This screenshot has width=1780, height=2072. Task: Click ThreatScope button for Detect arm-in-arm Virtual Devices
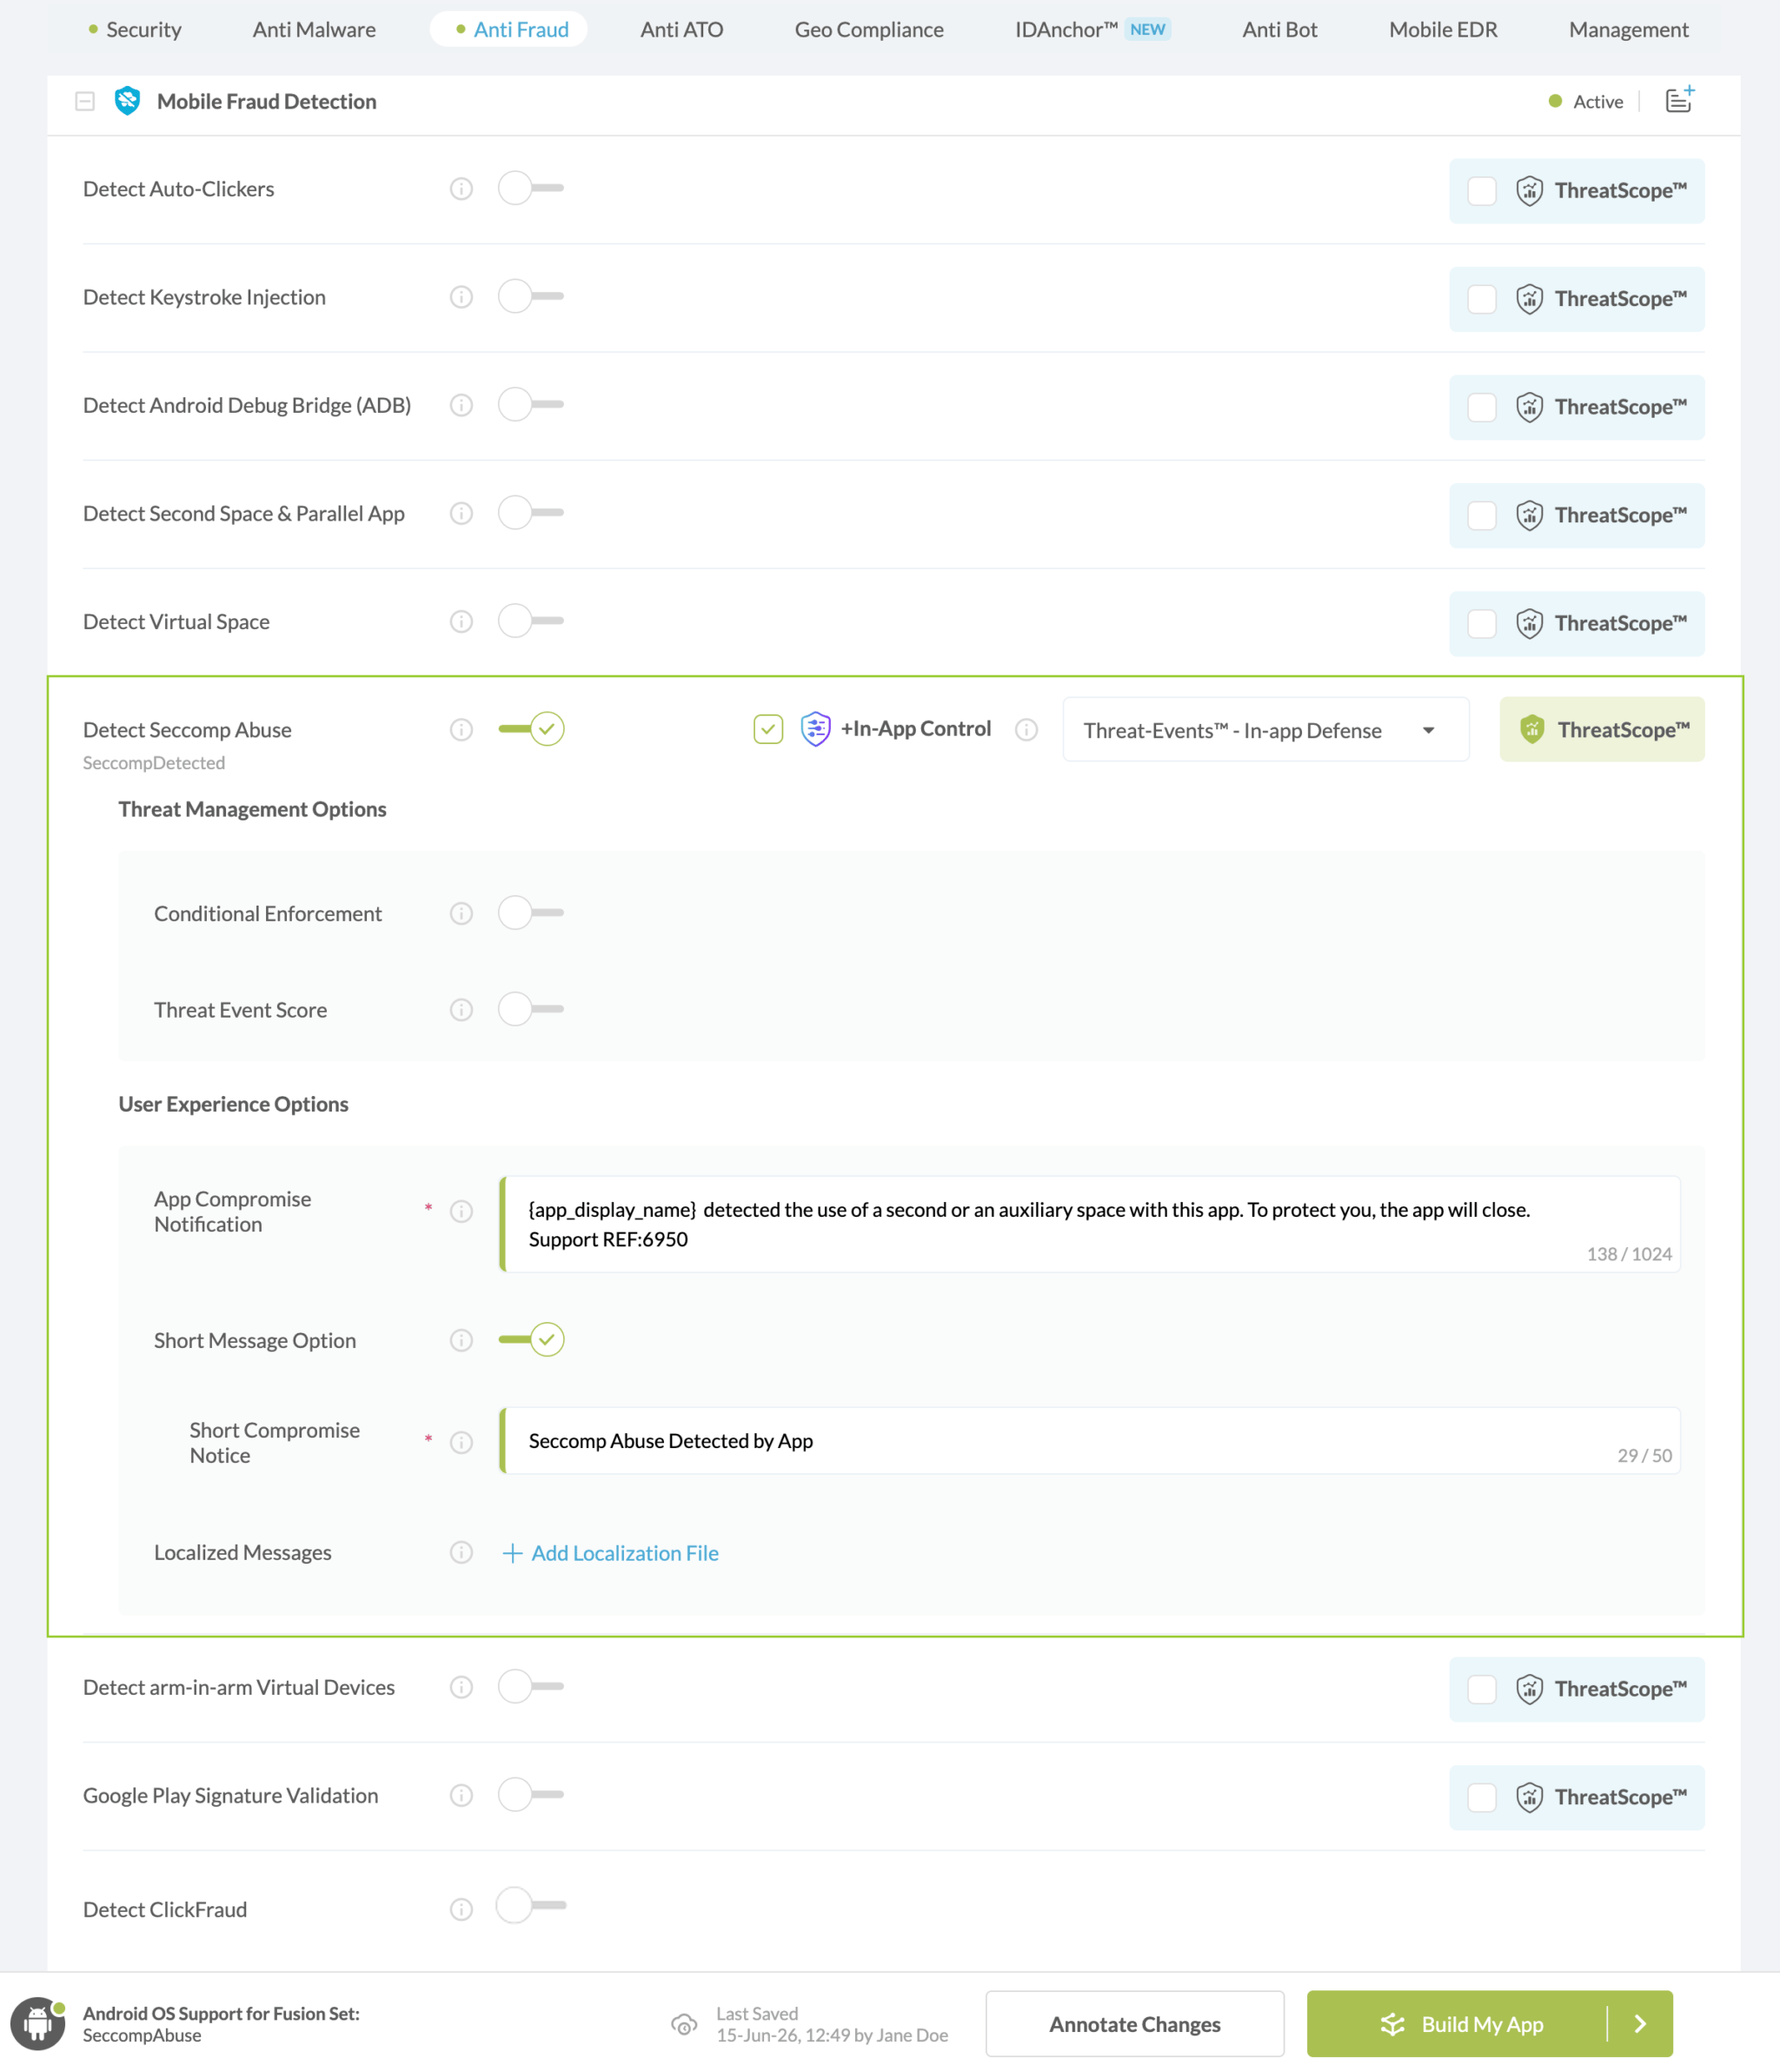pyautogui.click(x=1576, y=1689)
